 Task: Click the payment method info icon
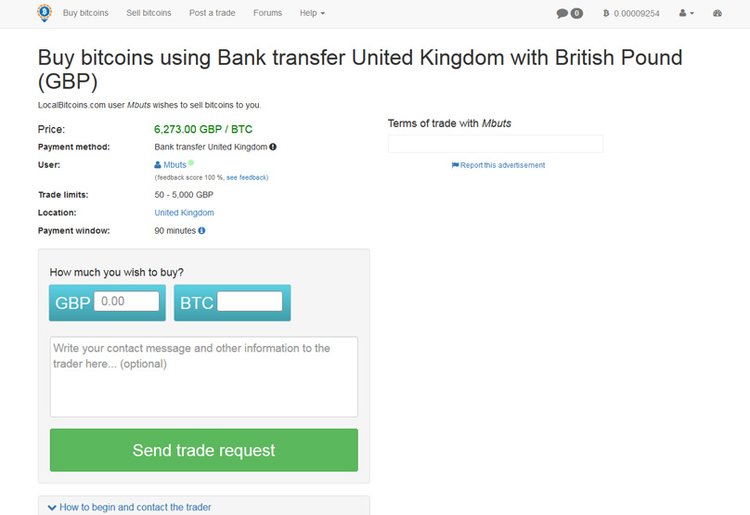(x=273, y=147)
